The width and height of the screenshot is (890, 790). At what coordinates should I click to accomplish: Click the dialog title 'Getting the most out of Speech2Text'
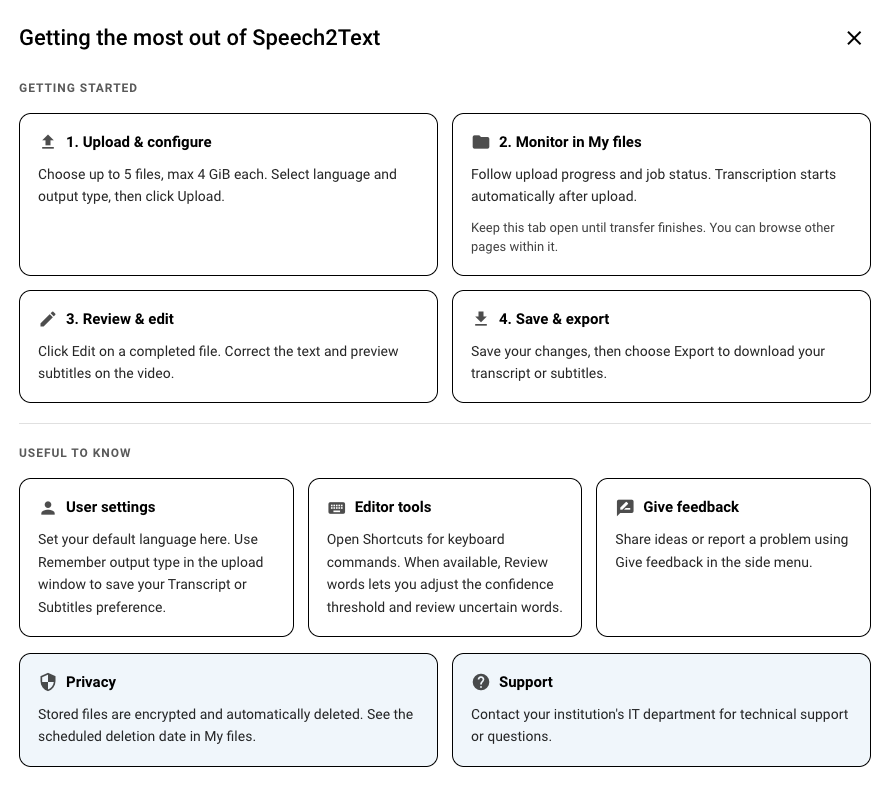click(x=200, y=38)
